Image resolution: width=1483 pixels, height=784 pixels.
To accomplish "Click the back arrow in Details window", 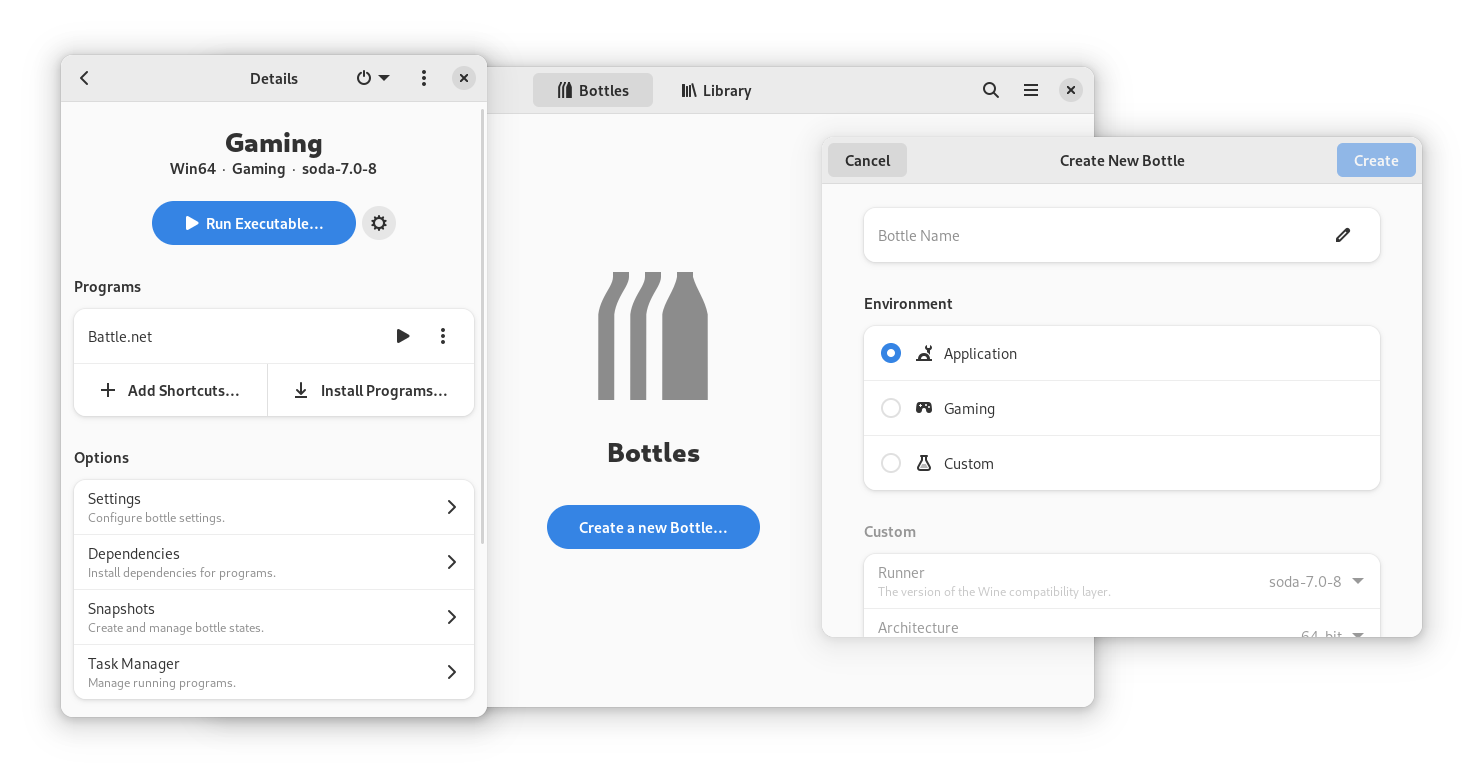I will (84, 78).
